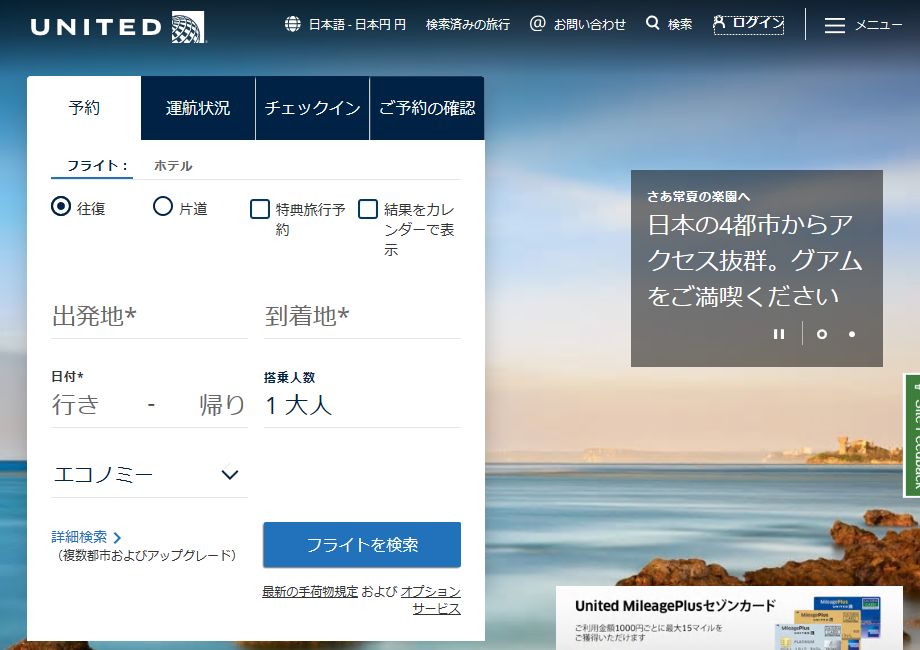Click the globe language icon
Viewport: 920px width, 650px height.
click(x=293, y=24)
